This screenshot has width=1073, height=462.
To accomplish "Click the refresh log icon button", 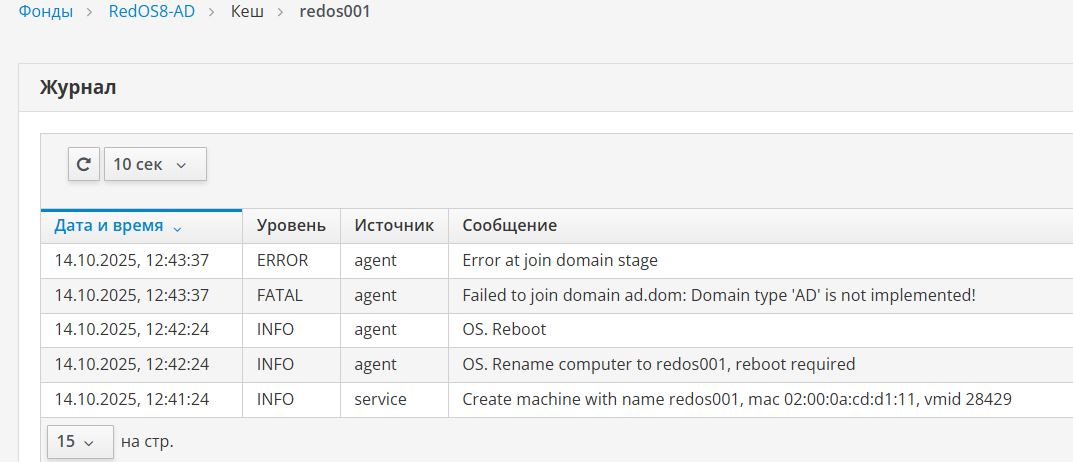I will coord(84,164).
